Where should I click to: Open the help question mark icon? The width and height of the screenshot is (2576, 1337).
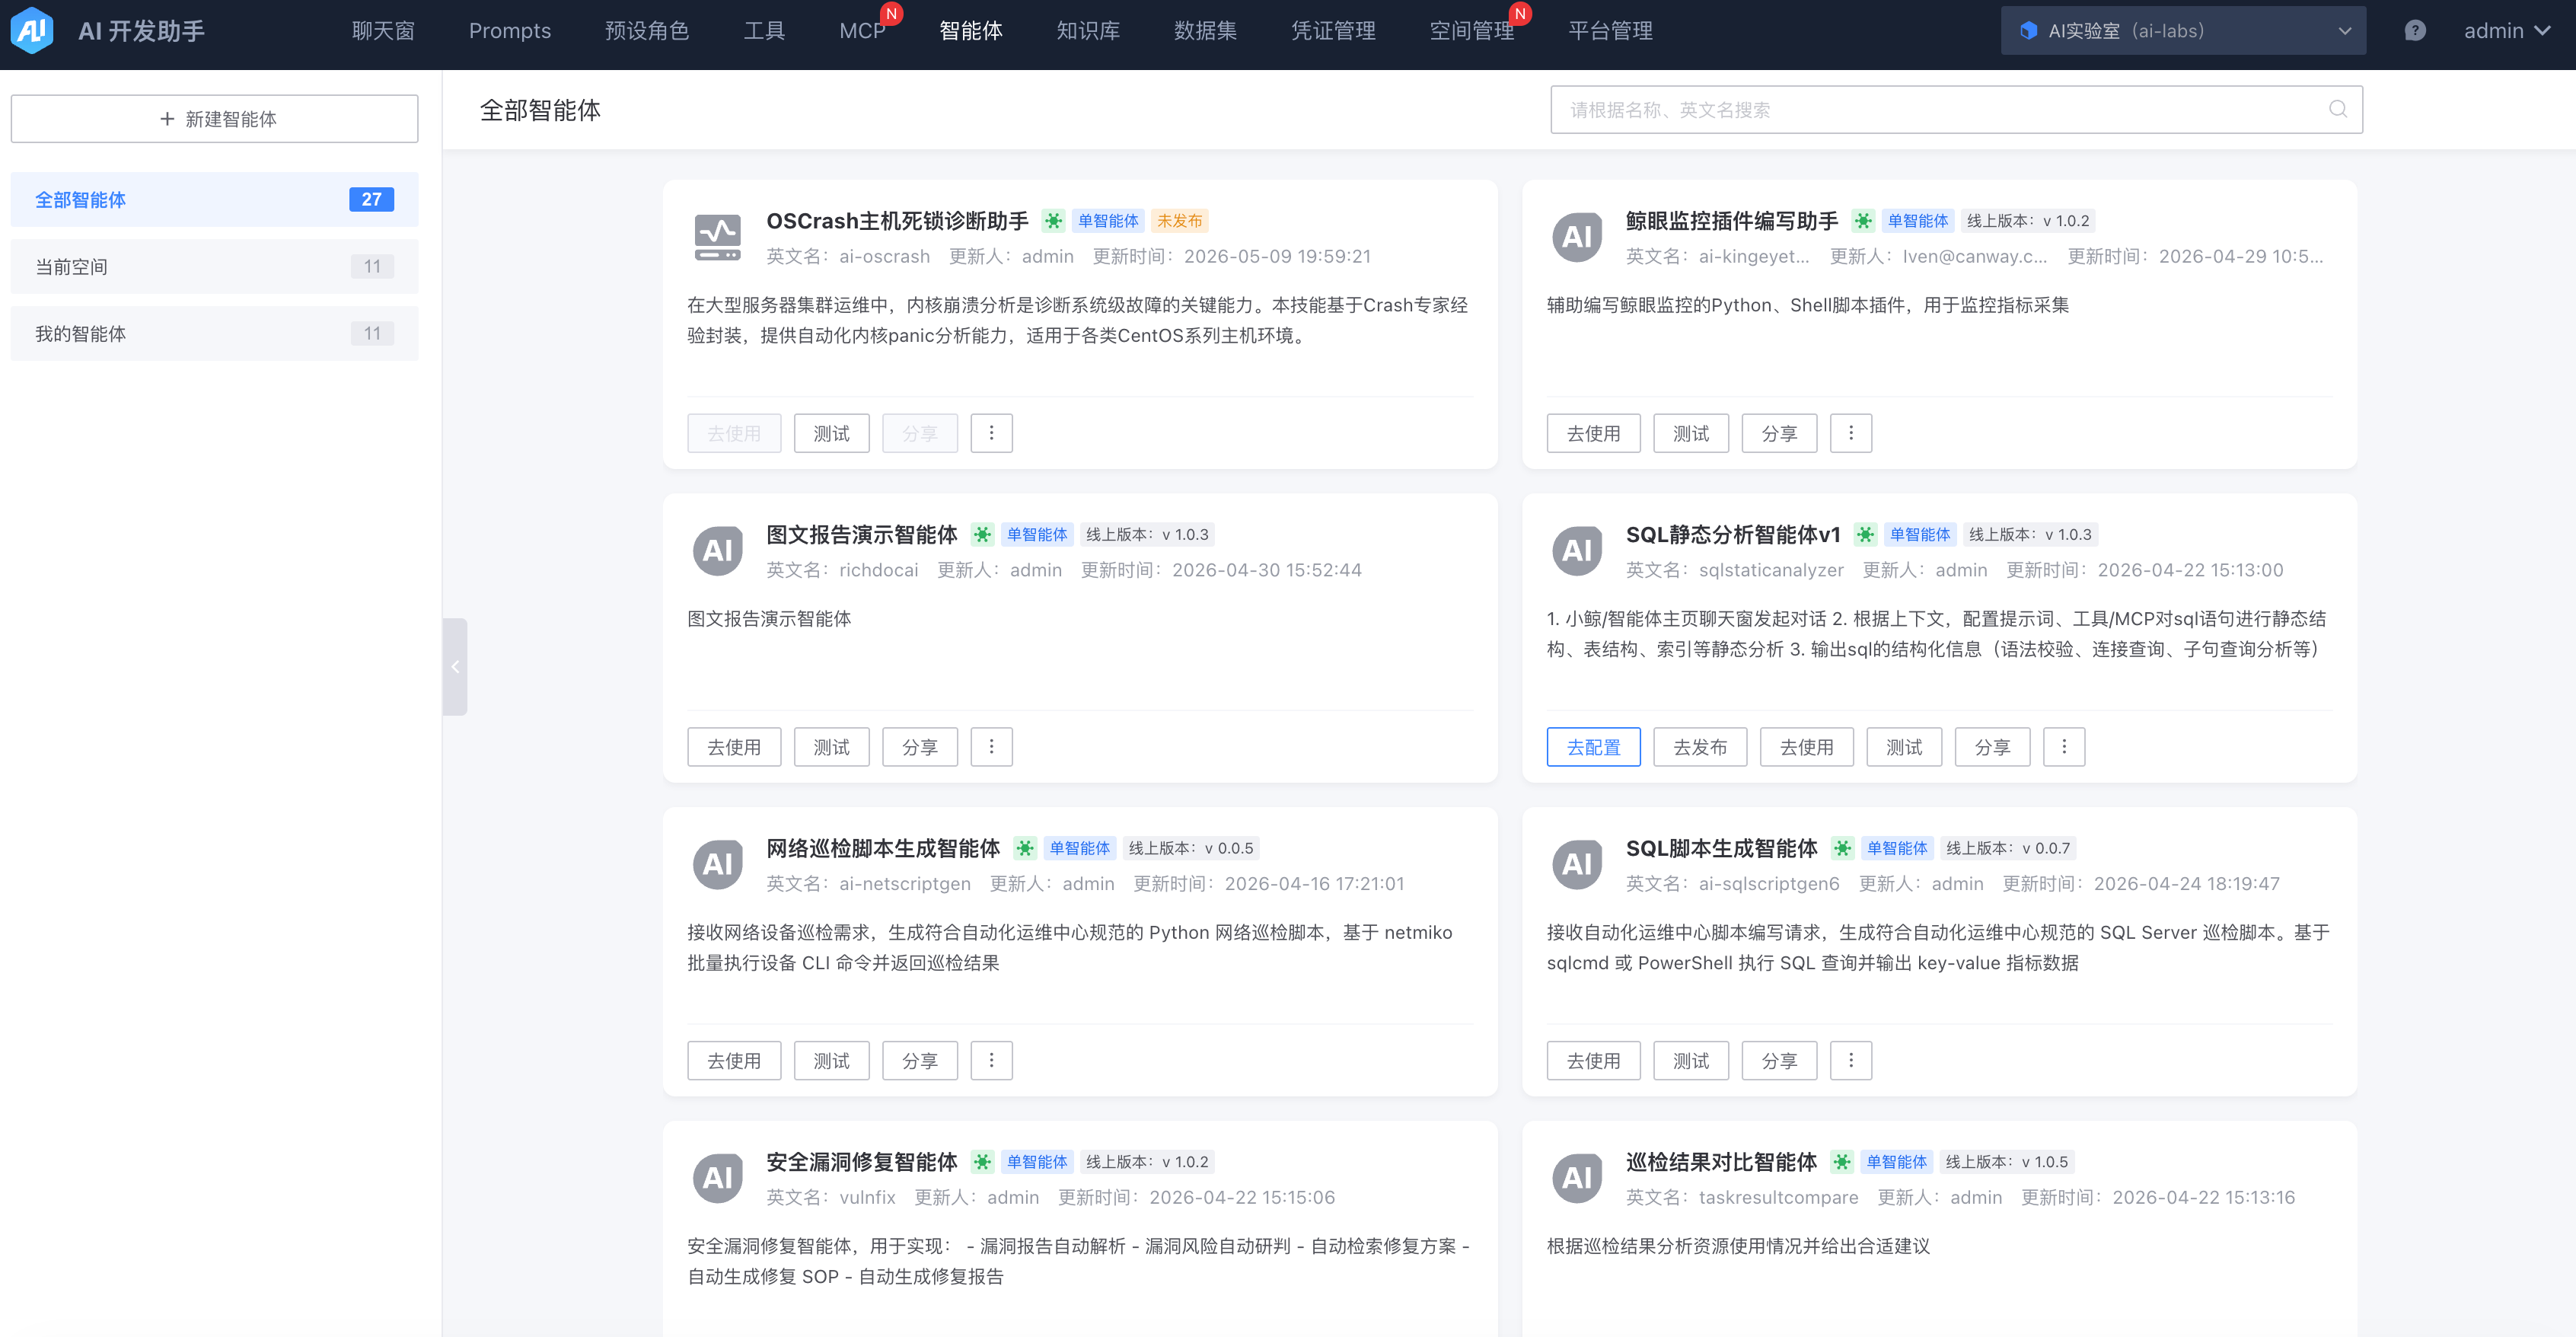[x=2414, y=30]
